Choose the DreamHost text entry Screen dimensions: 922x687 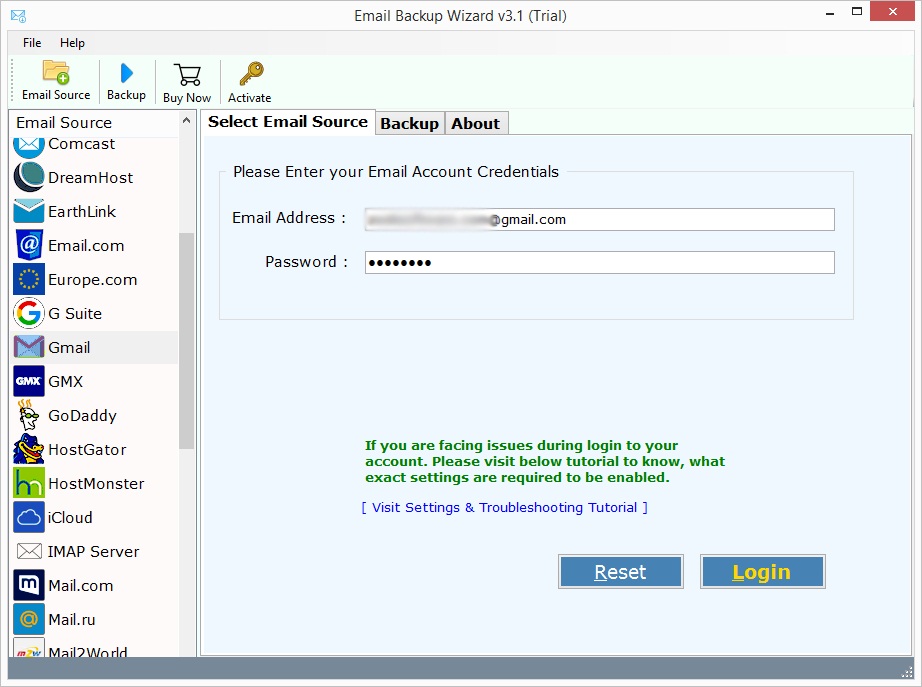coord(91,178)
